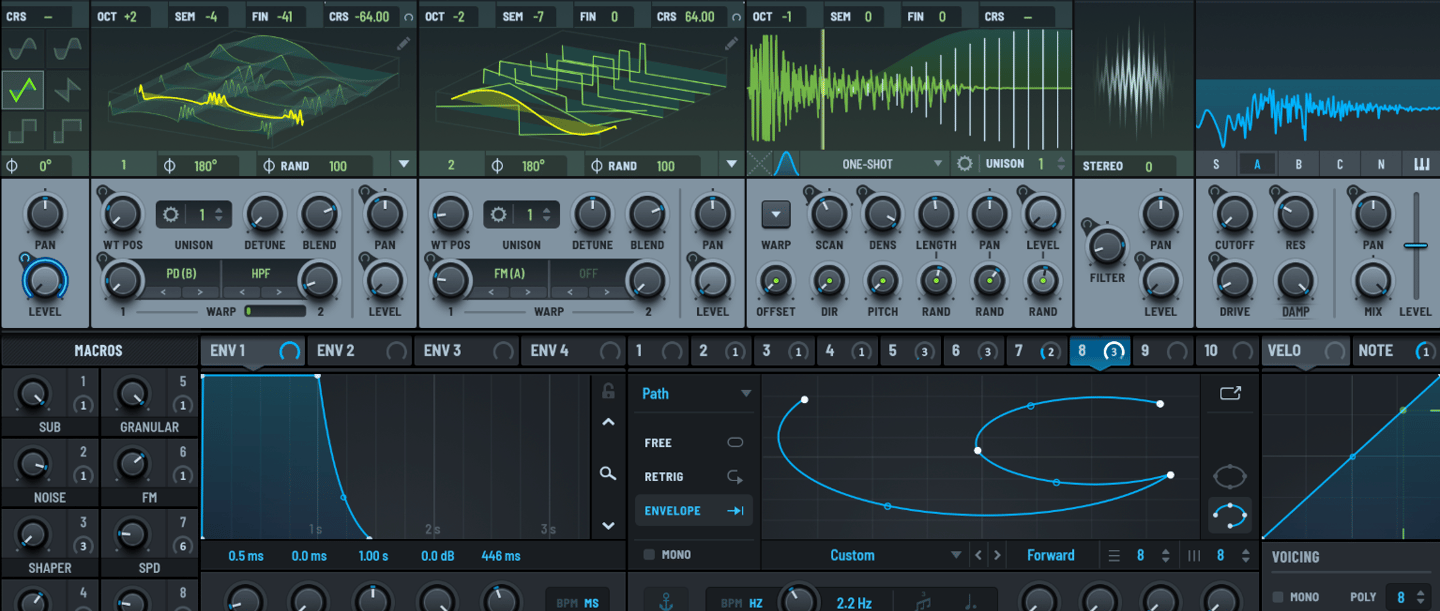Select the closed-loop path shape icon

coord(1230,476)
